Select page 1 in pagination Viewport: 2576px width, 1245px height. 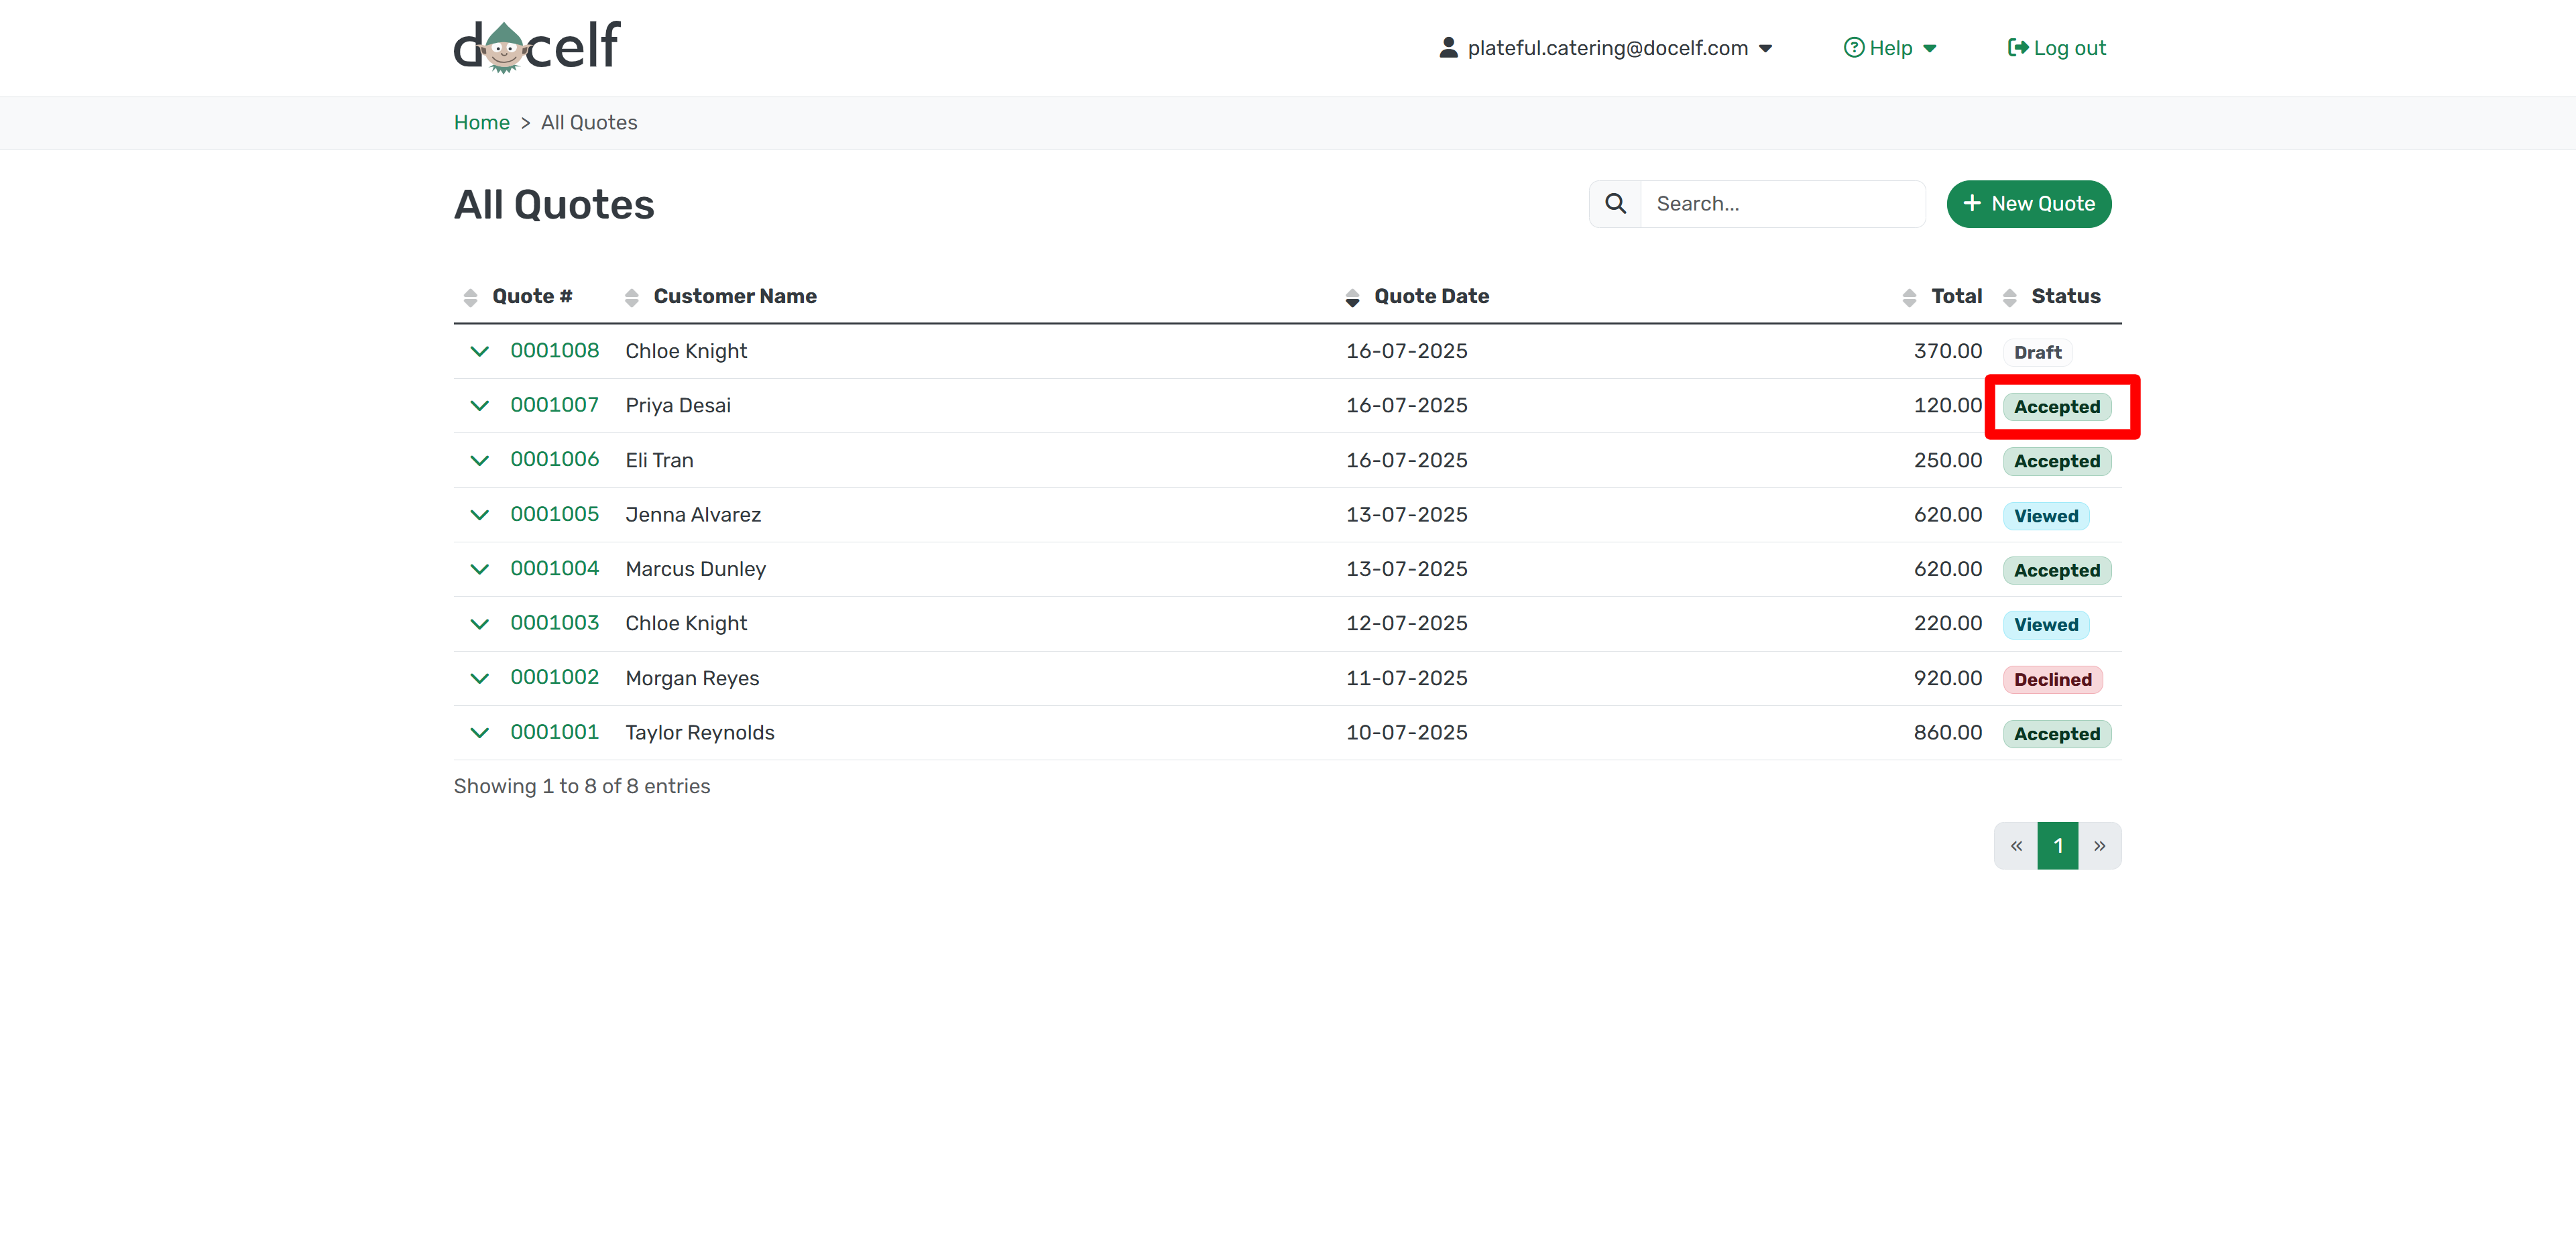point(2058,846)
